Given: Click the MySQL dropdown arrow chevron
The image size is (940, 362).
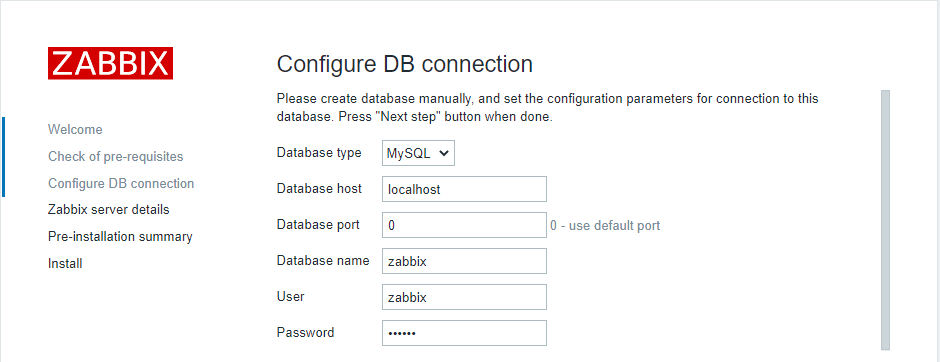Looking at the screenshot, I should coord(444,153).
